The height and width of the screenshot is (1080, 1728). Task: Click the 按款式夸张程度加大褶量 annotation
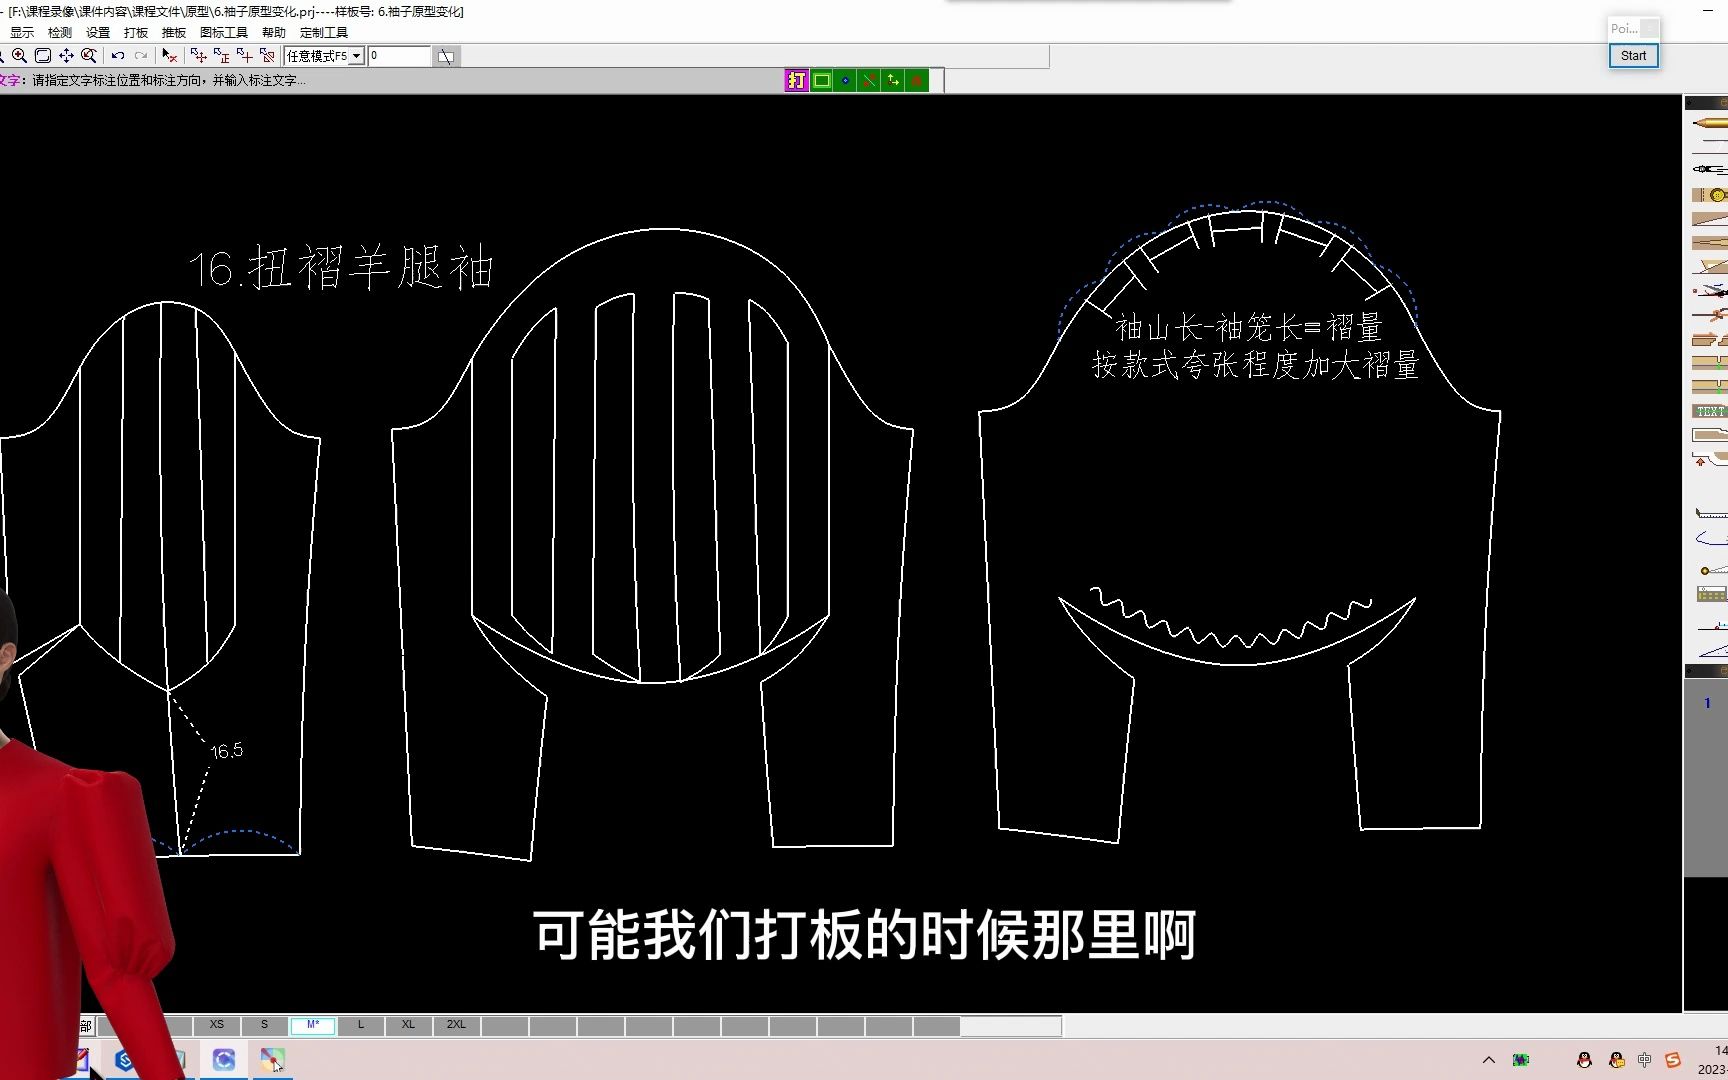[1255, 365]
